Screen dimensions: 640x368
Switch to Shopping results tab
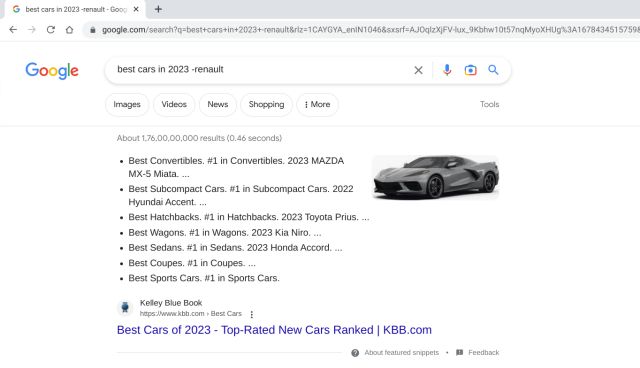pos(266,104)
